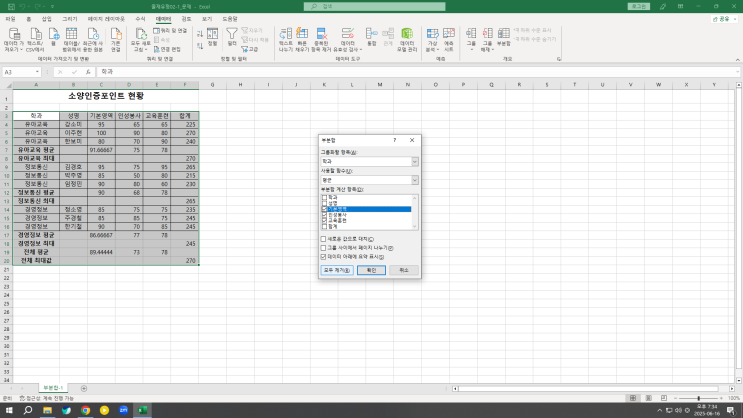Switch to the Insert (삽입) tab

click(x=46, y=19)
